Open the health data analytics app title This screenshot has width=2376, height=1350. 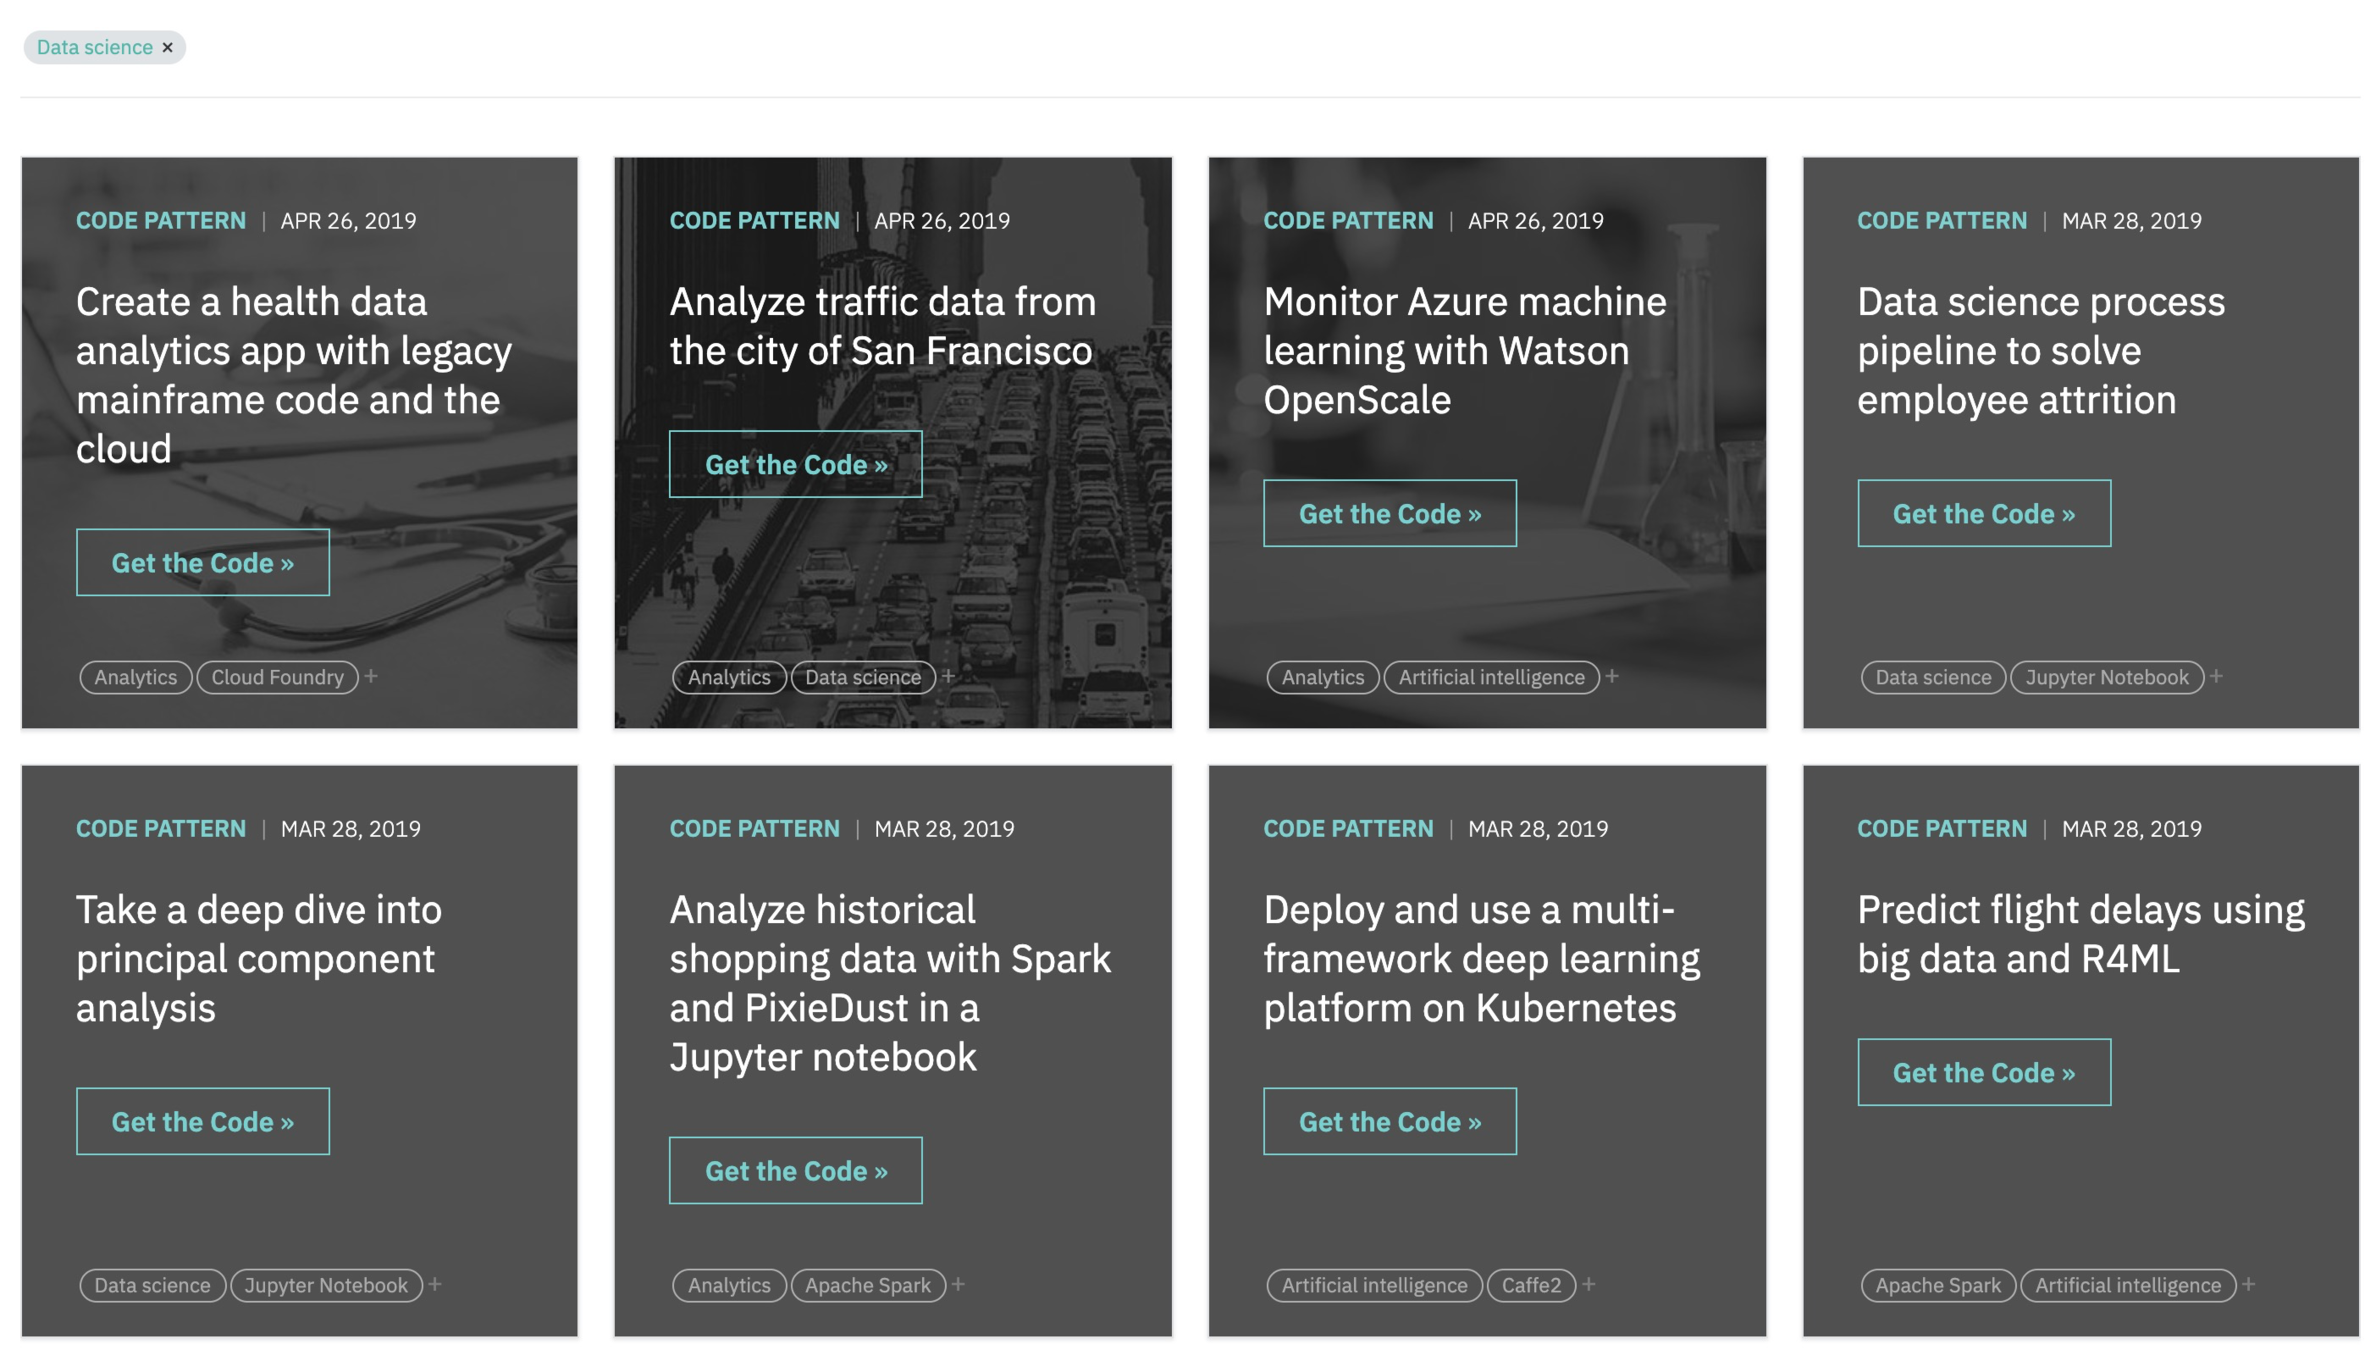pyautogui.click(x=293, y=374)
